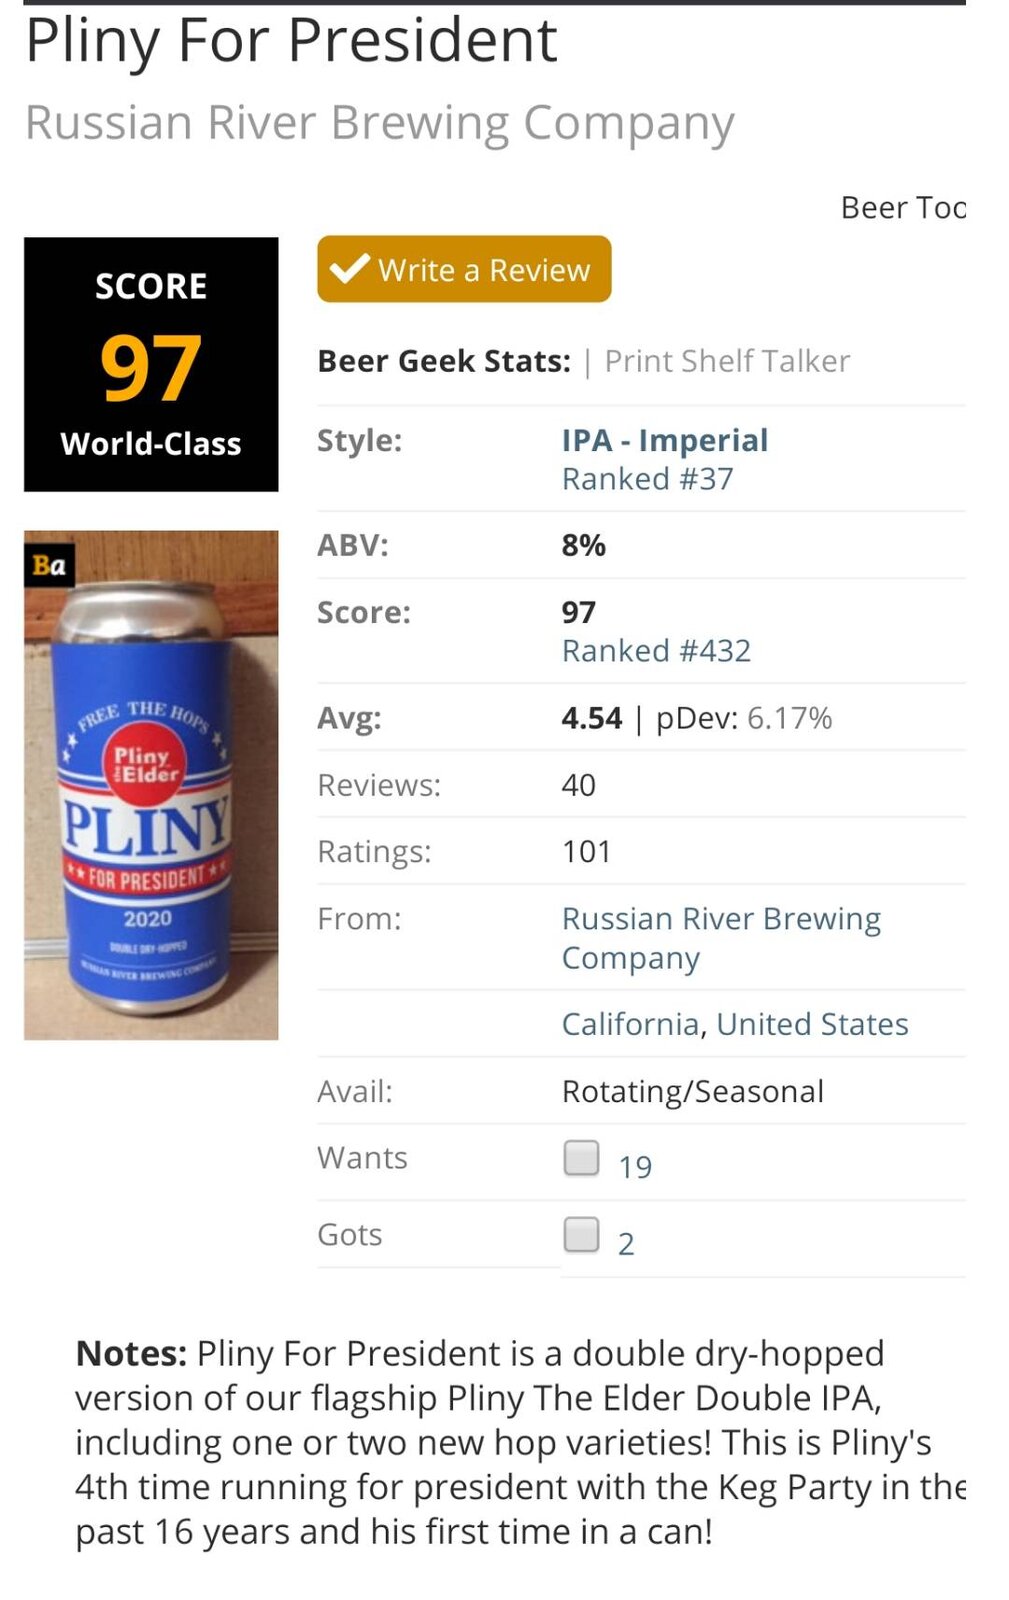
Task: Open the Gots count 2 link
Action: click(626, 1244)
